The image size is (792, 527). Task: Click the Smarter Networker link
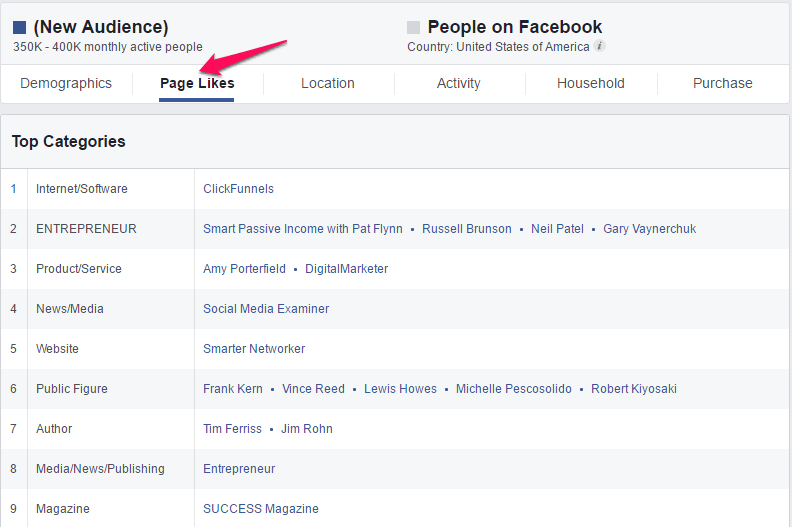click(x=254, y=349)
